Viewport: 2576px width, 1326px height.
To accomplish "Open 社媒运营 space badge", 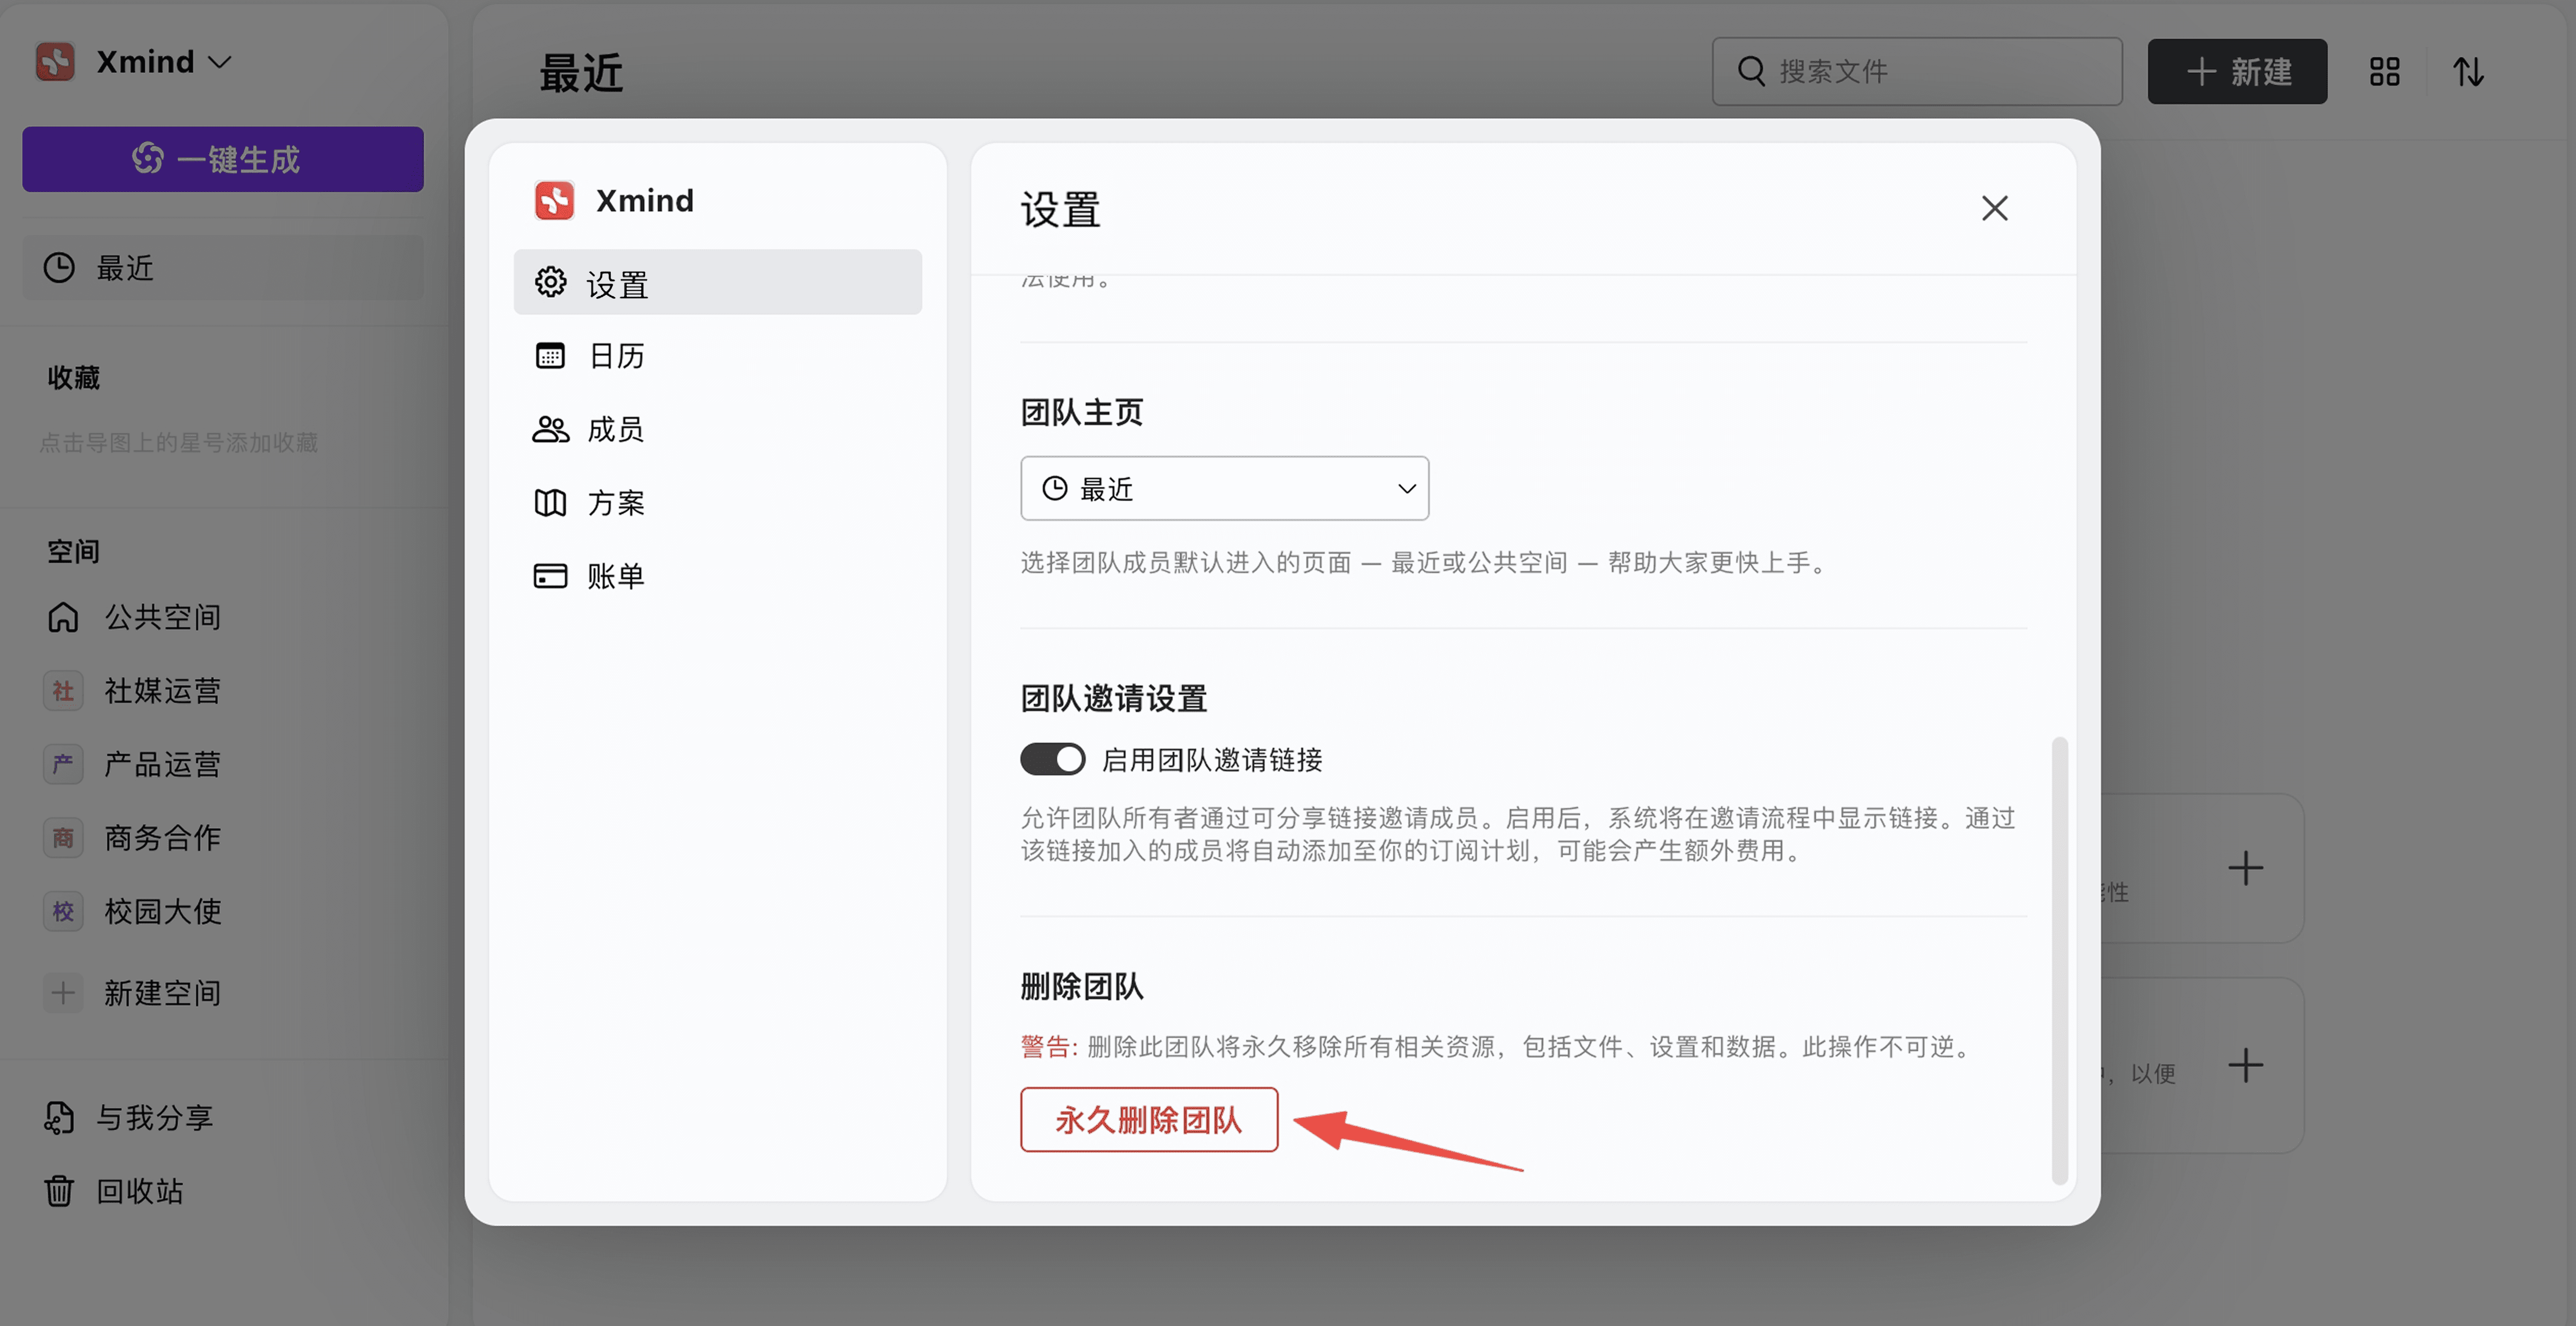I will [x=63, y=691].
